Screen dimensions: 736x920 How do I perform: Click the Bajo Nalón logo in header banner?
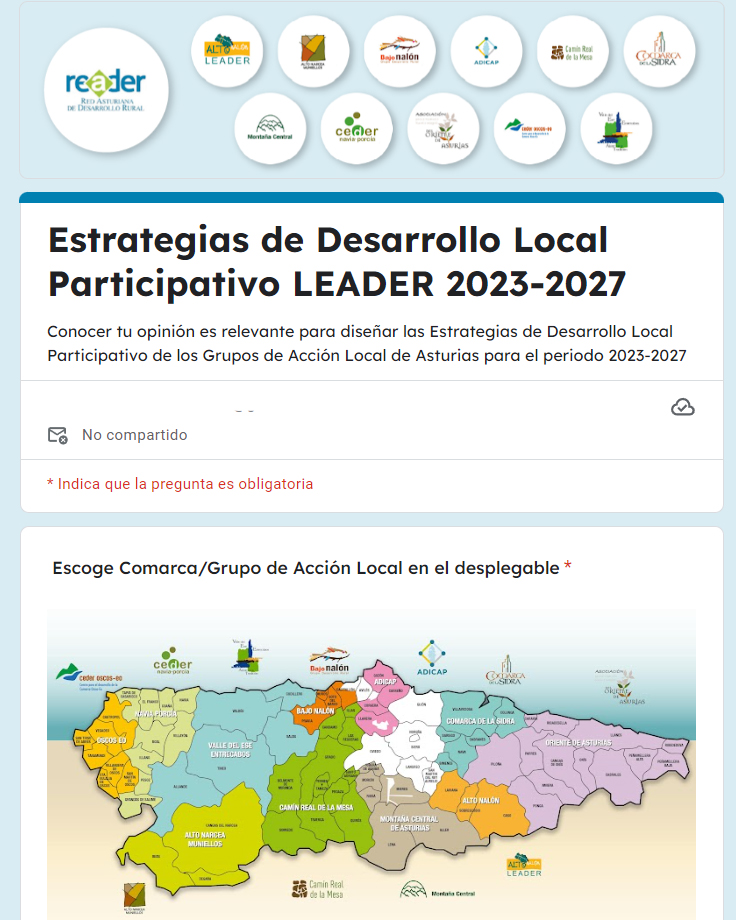400,52
